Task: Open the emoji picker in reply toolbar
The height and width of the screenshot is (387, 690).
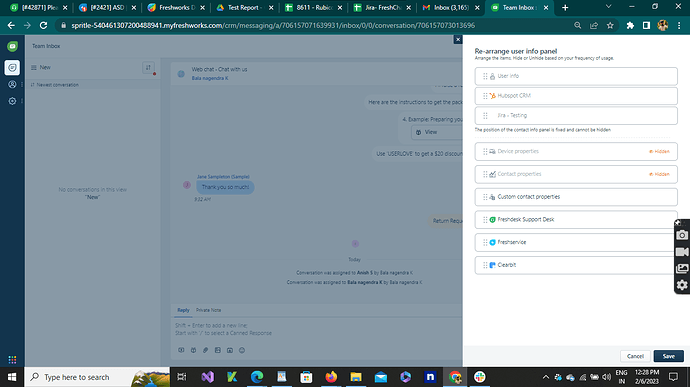Action: (x=242, y=350)
